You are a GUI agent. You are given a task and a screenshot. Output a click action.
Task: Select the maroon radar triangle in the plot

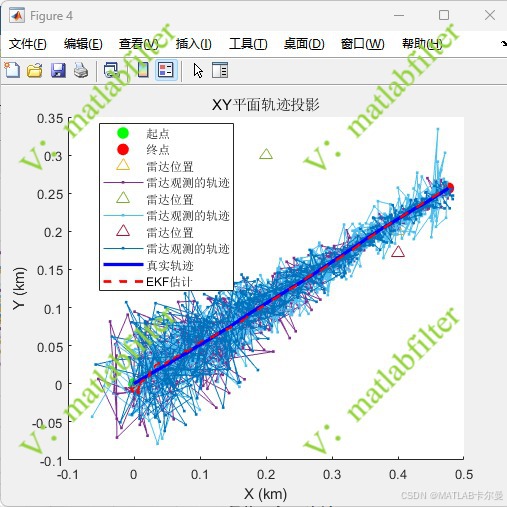[x=398, y=251]
